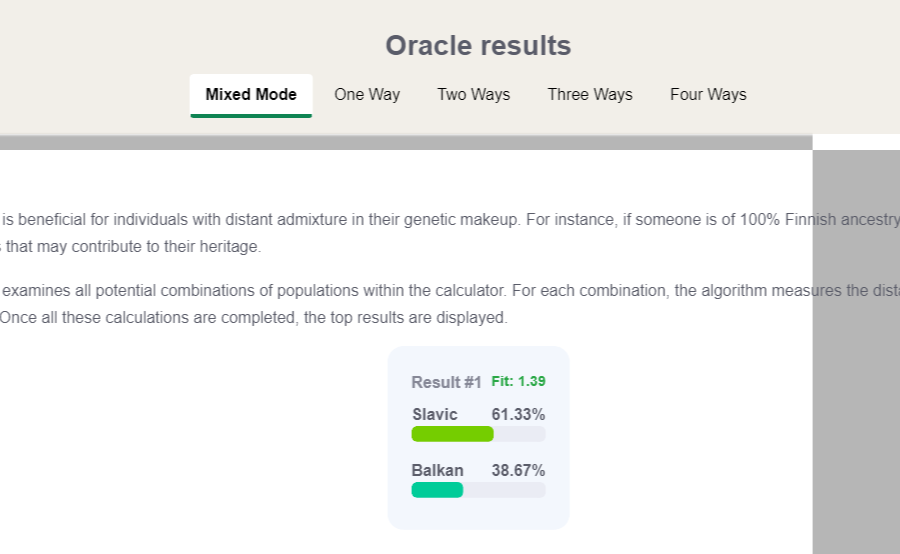Click the teal Balkan progress bar
This screenshot has width=900, height=554.
[437, 490]
